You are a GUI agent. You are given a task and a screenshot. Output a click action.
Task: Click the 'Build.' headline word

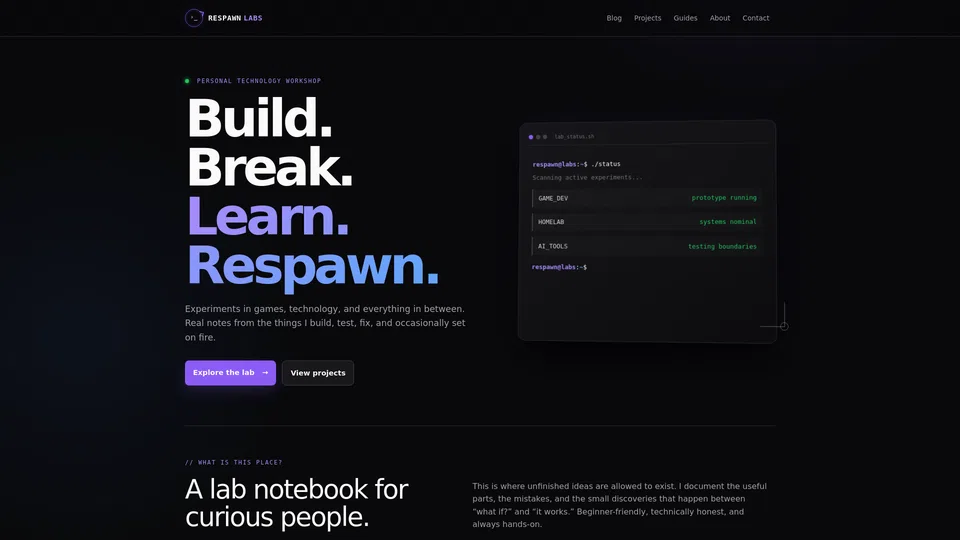coord(260,118)
